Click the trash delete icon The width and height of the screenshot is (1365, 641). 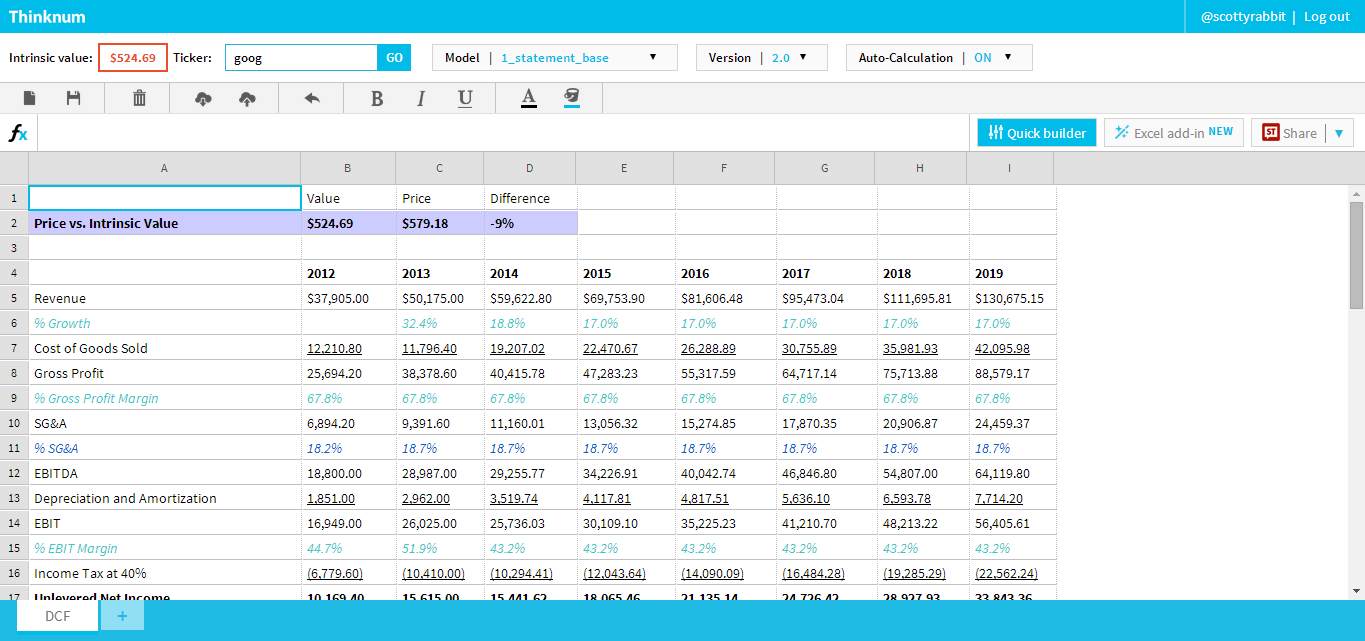[x=139, y=98]
